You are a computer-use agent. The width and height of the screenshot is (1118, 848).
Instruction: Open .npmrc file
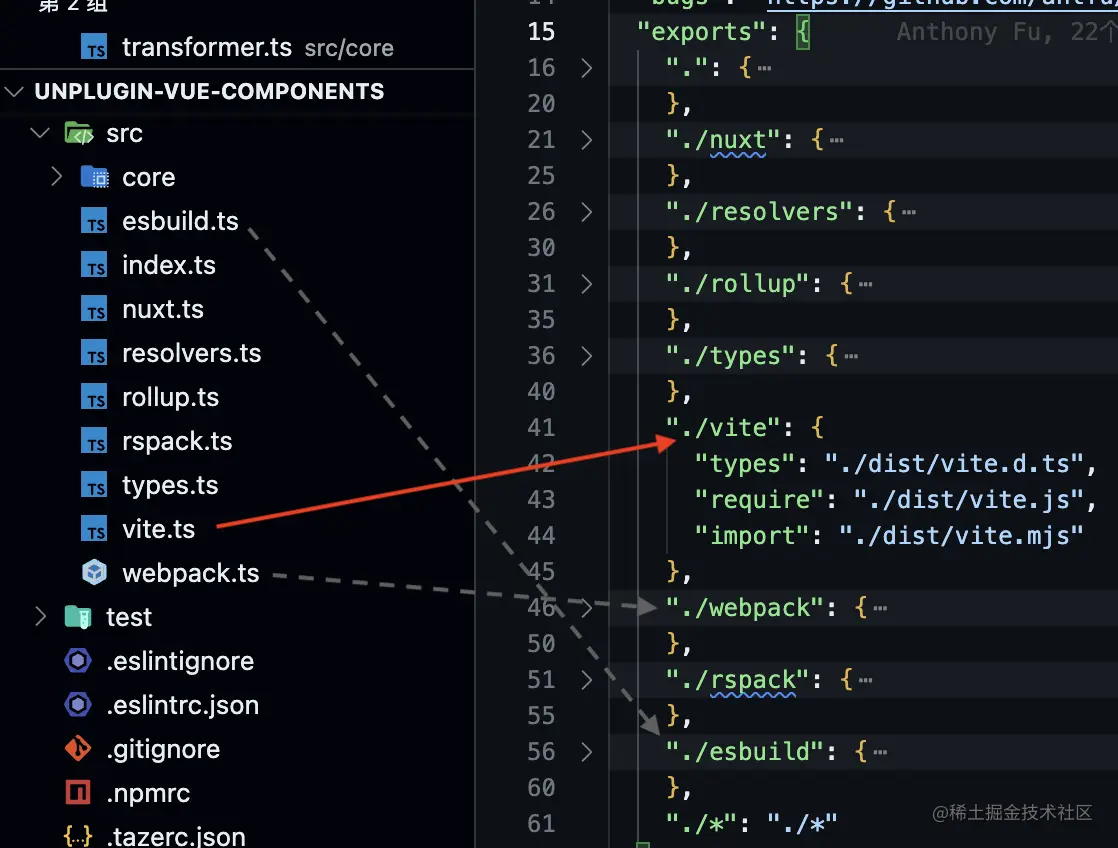(148, 793)
